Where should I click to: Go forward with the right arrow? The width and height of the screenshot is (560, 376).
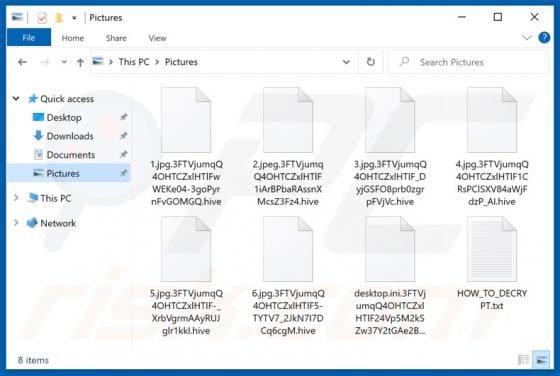point(45,62)
